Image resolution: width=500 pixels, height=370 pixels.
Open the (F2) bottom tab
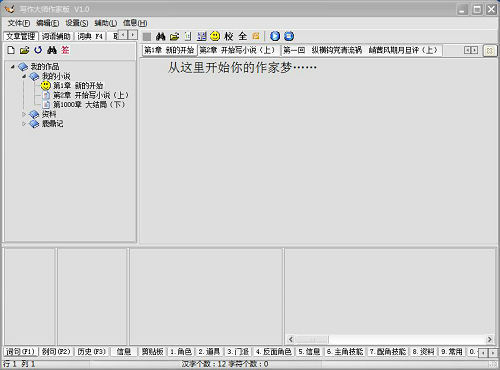56,352
